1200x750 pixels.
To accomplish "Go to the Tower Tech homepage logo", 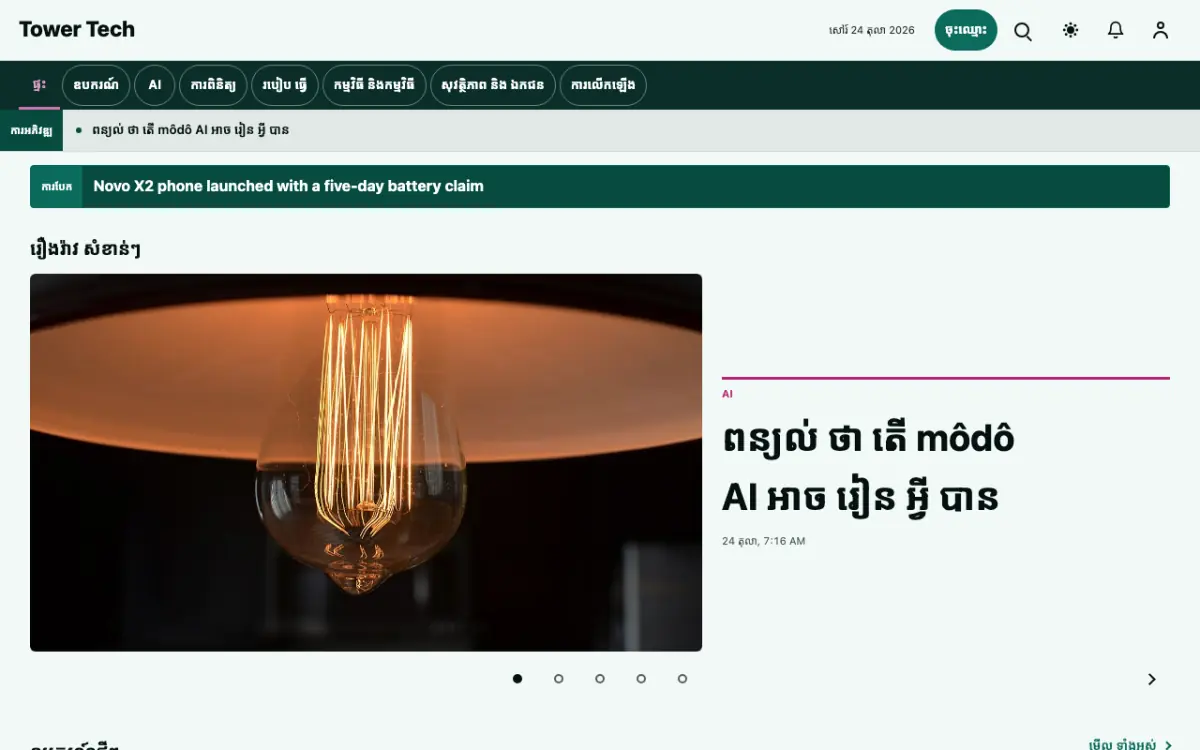I will coord(77,30).
